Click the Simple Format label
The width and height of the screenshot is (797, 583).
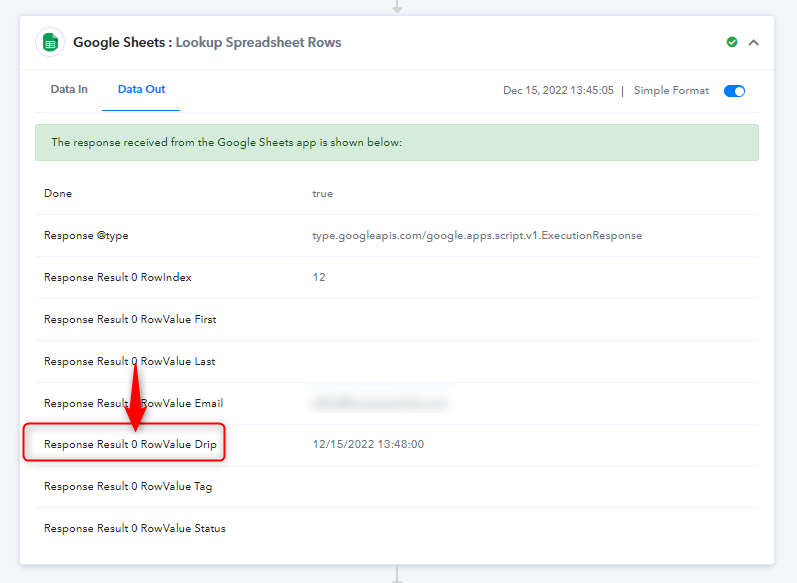coord(671,90)
